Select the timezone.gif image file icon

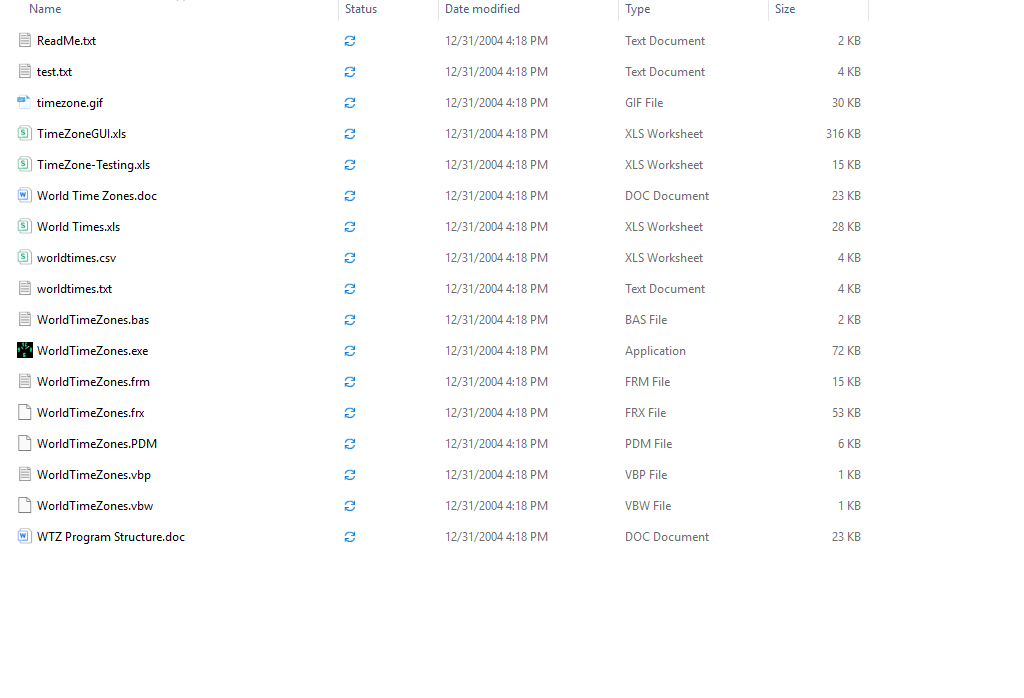pos(25,103)
